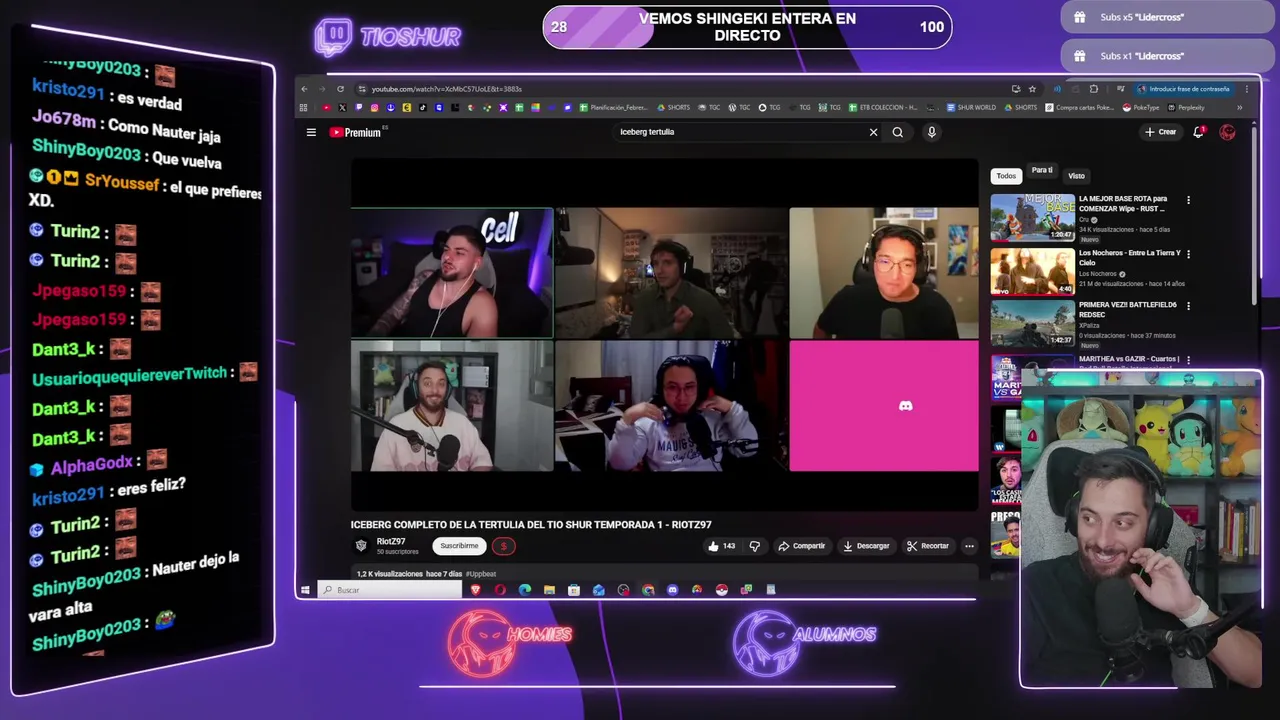Viewport: 1280px width, 720px height.
Task: Go back with the browser back arrow
Action: click(305, 89)
